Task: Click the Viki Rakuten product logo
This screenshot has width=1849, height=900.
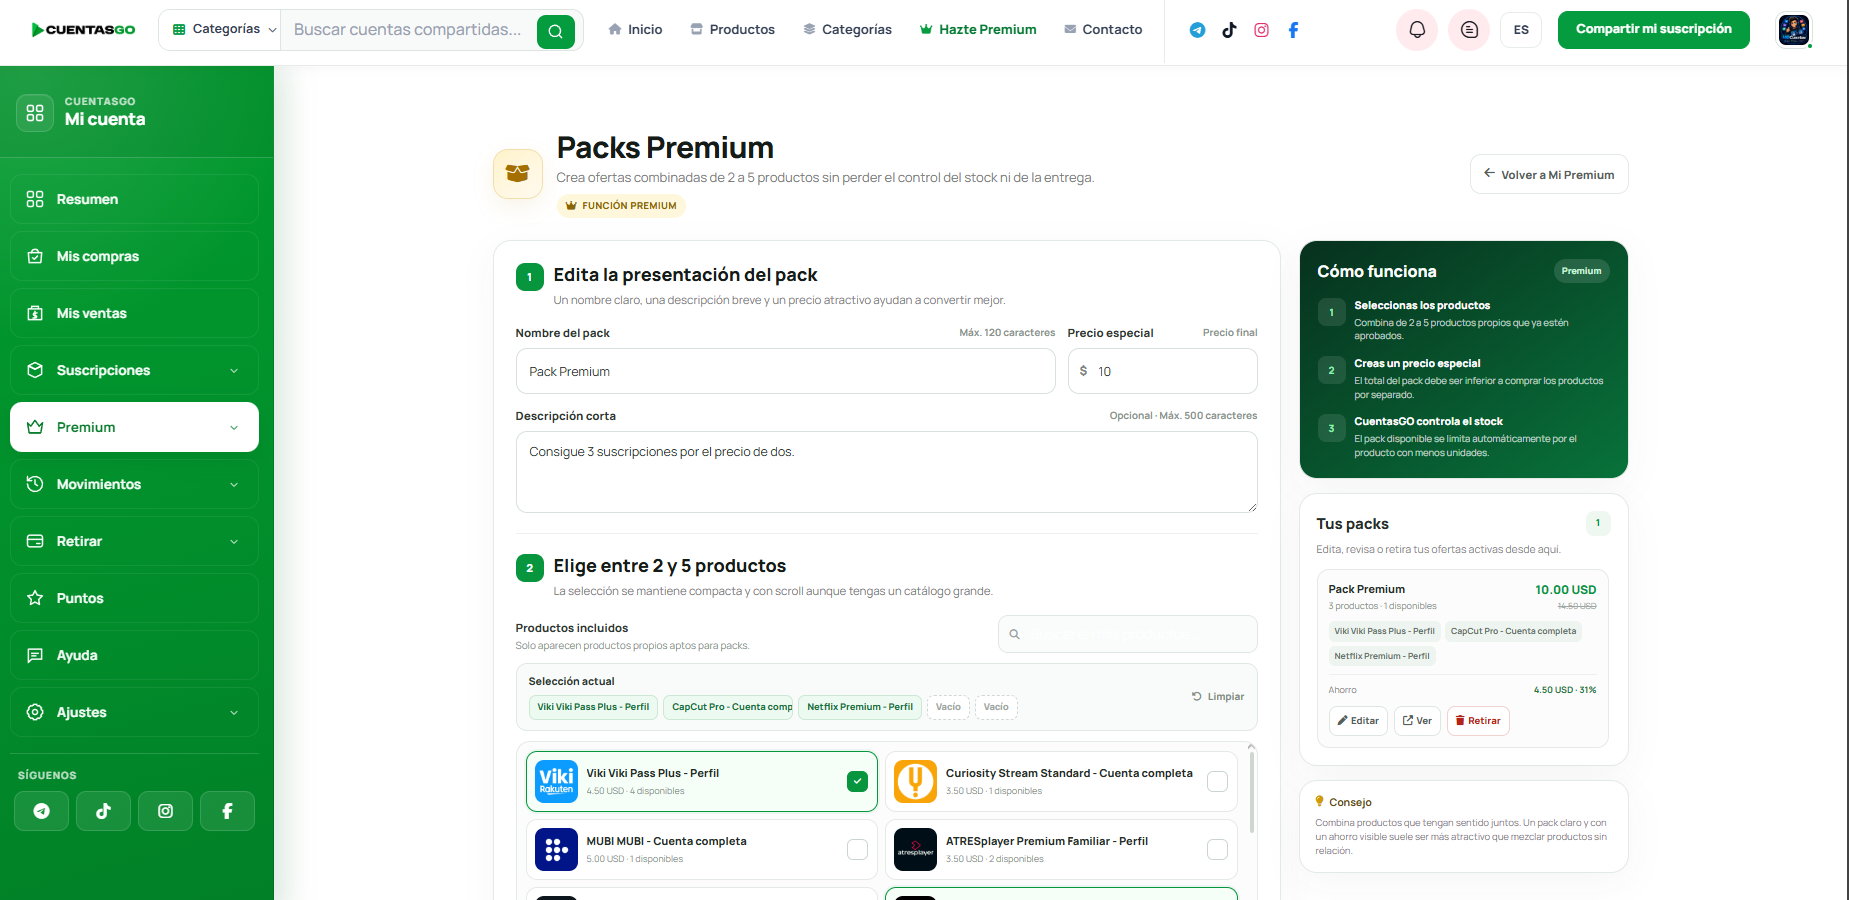Action: click(556, 781)
